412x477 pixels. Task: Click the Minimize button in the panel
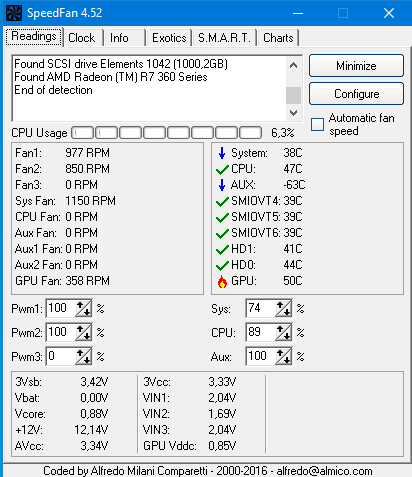[356, 66]
